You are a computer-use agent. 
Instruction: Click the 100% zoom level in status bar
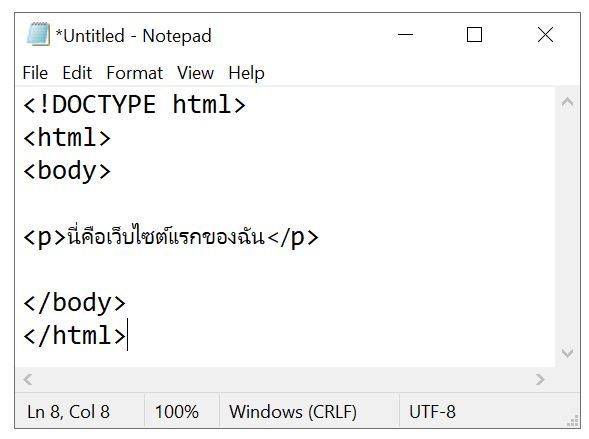[177, 412]
